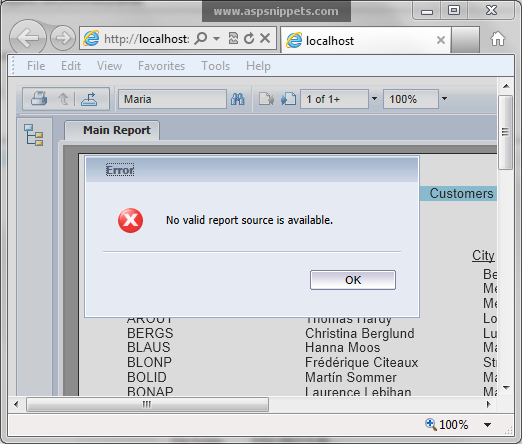
Task: Click the browser Back arrow button
Action: tap(28, 38)
